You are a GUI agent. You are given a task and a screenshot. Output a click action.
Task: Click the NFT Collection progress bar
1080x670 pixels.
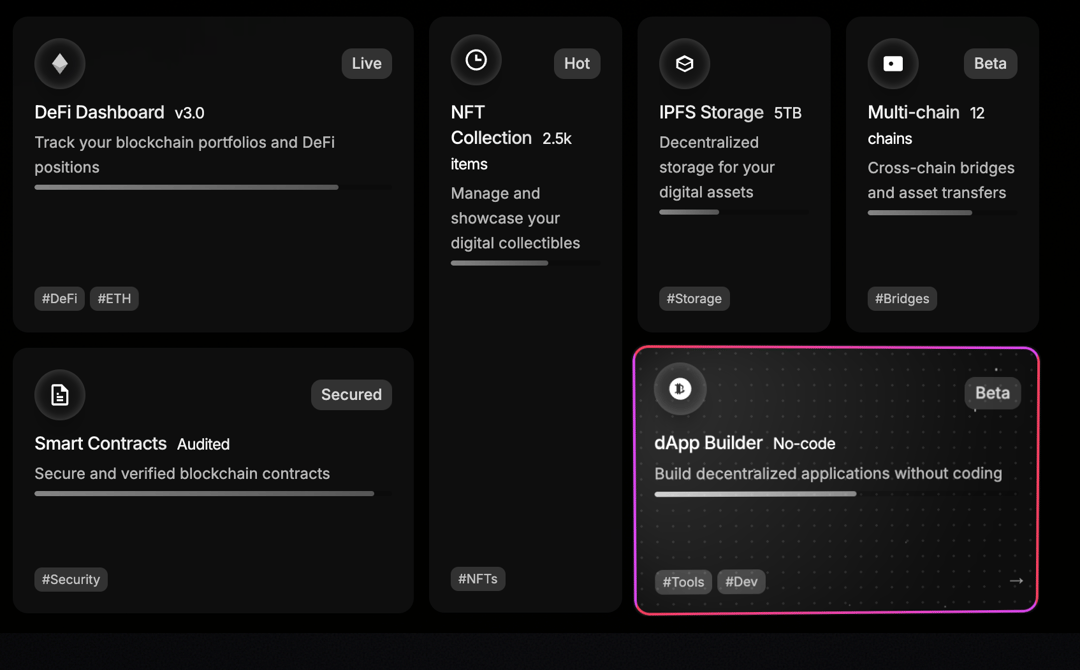(x=525, y=263)
